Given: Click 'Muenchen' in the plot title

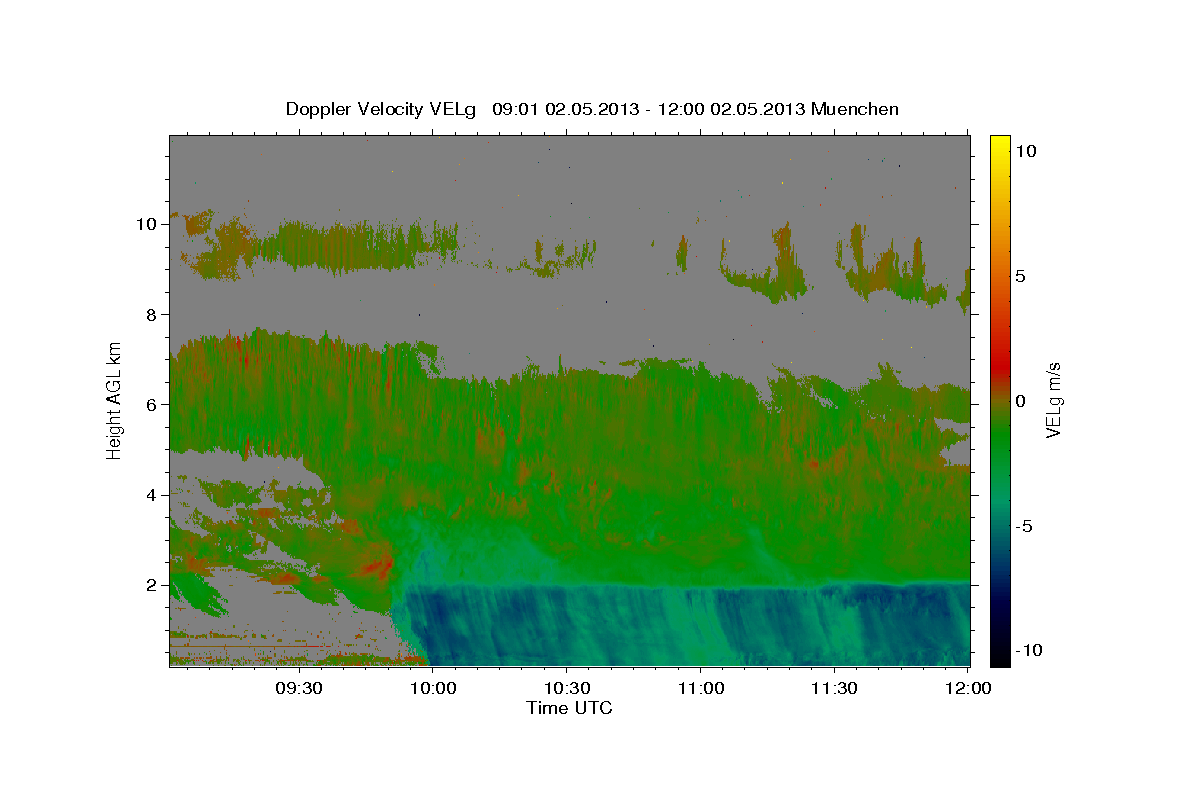Looking at the screenshot, I should tap(855, 109).
